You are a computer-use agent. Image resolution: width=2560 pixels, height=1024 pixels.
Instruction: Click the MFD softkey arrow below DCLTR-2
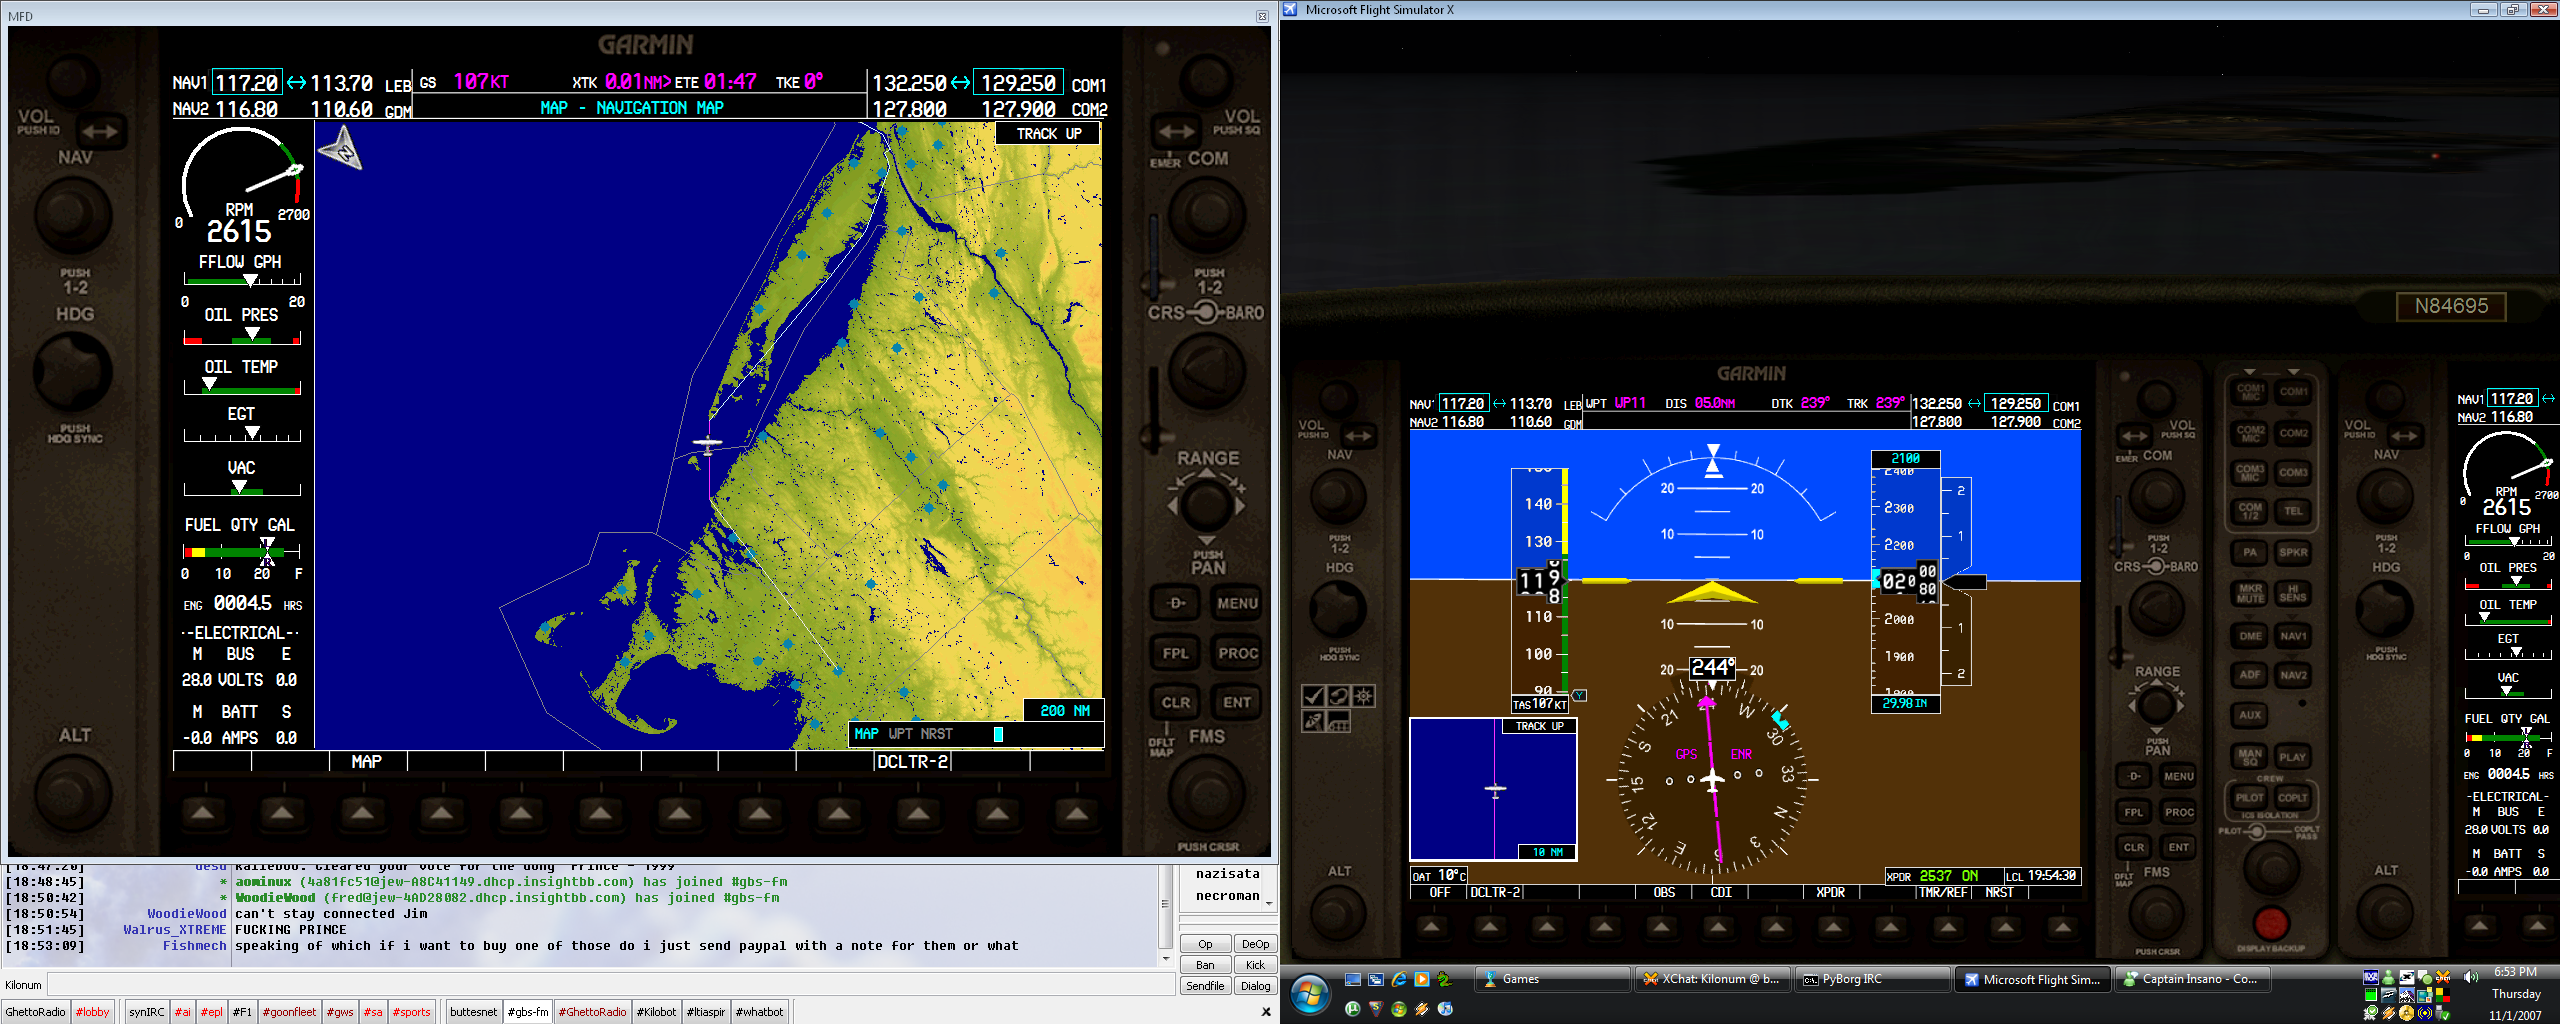pyautogui.click(x=918, y=813)
